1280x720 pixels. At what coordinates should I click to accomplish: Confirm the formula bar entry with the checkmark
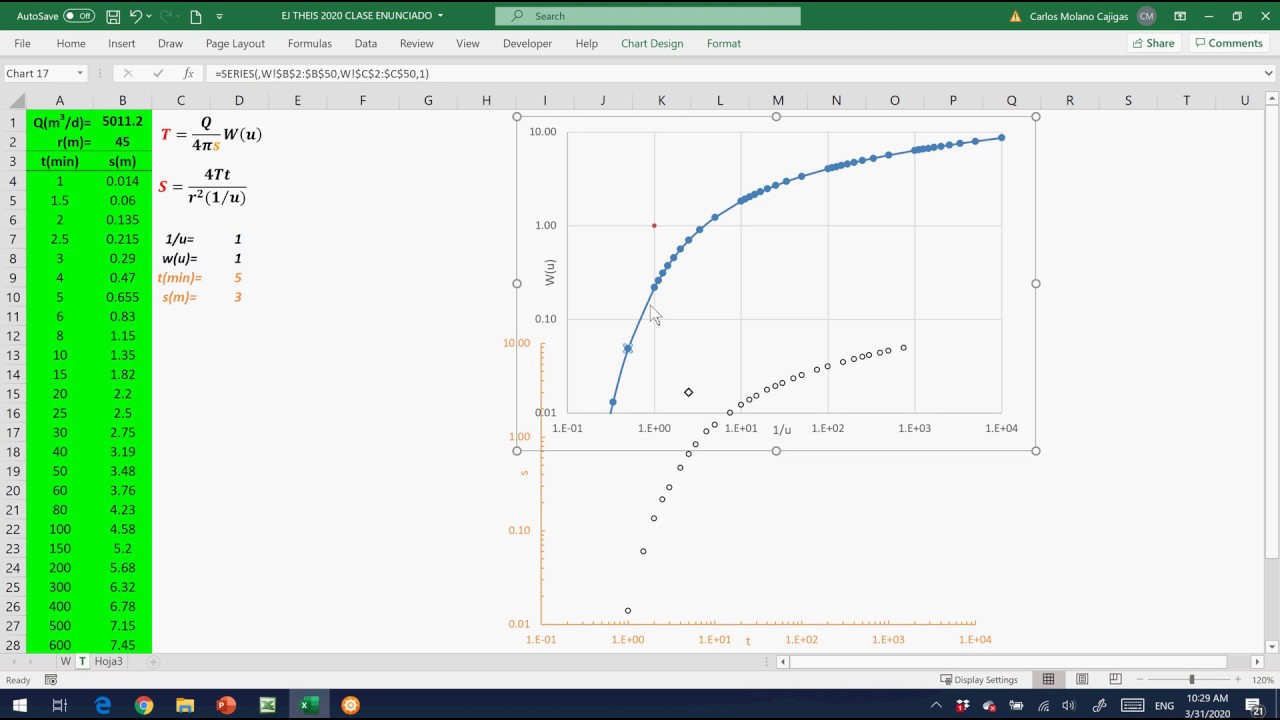click(158, 73)
